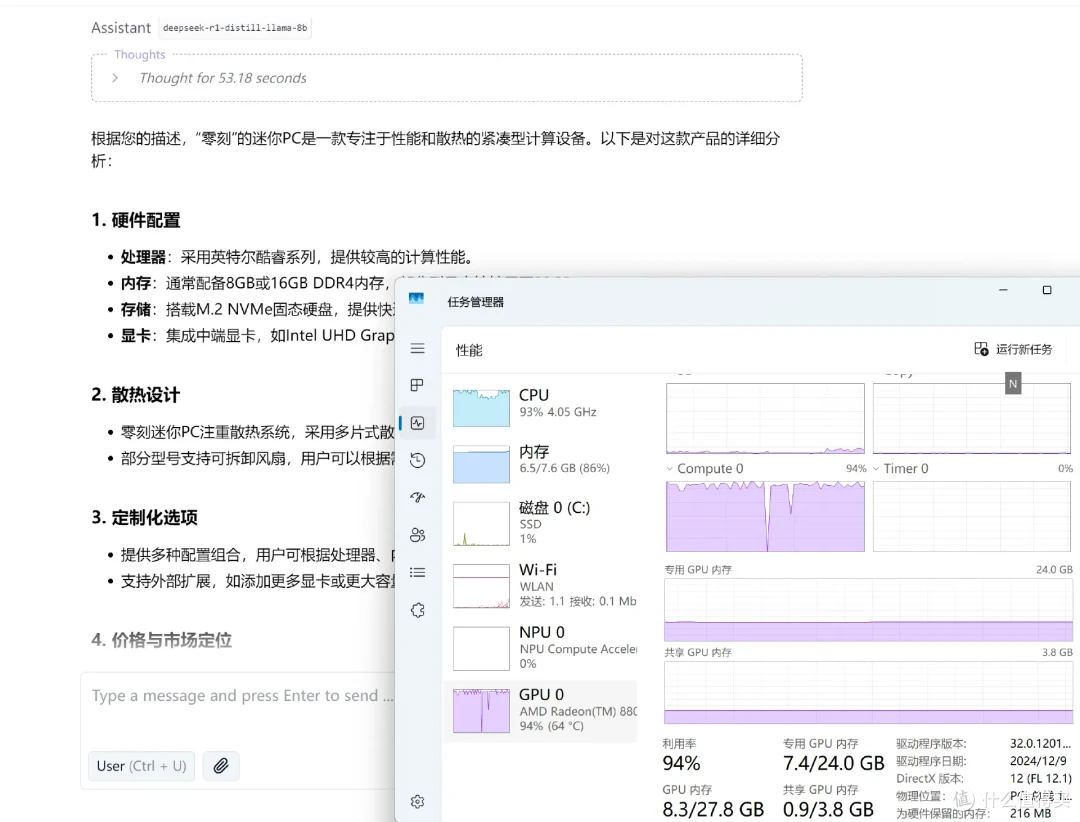Viewport: 1080px width, 822px height.
Task: Select the NPU 0 performance entry
Action: [541, 648]
